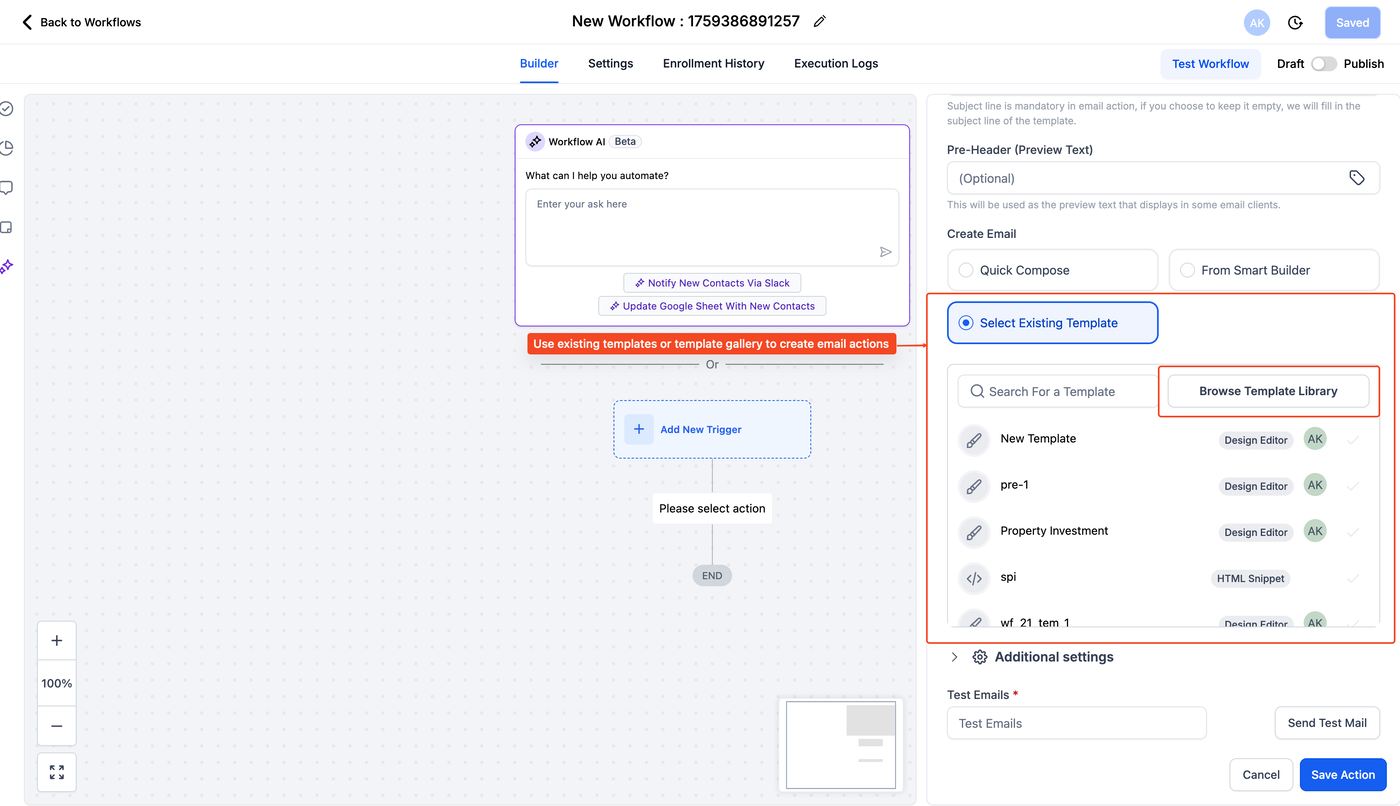1400x806 pixels.
Task: Click the Save Action button
Action: pyautogui.click(x=1342, y=774)
